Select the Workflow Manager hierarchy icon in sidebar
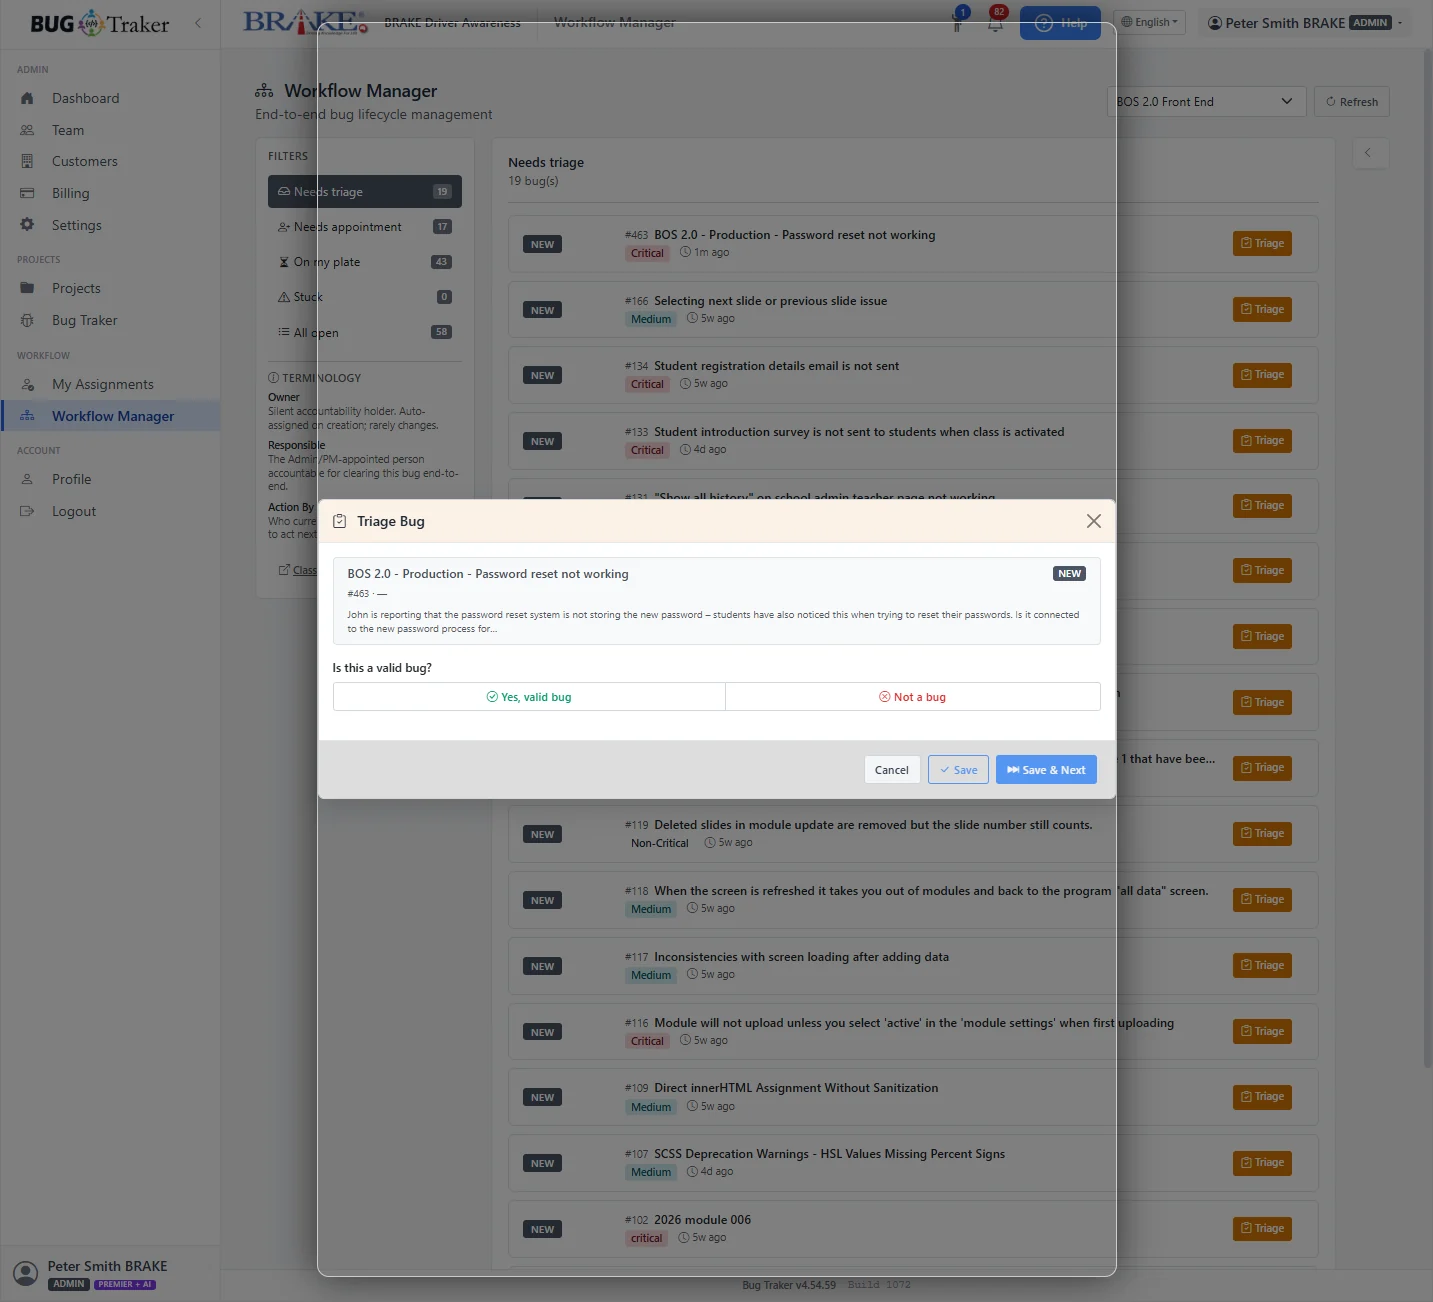The image size is (1433, 1302). (27, 416)
